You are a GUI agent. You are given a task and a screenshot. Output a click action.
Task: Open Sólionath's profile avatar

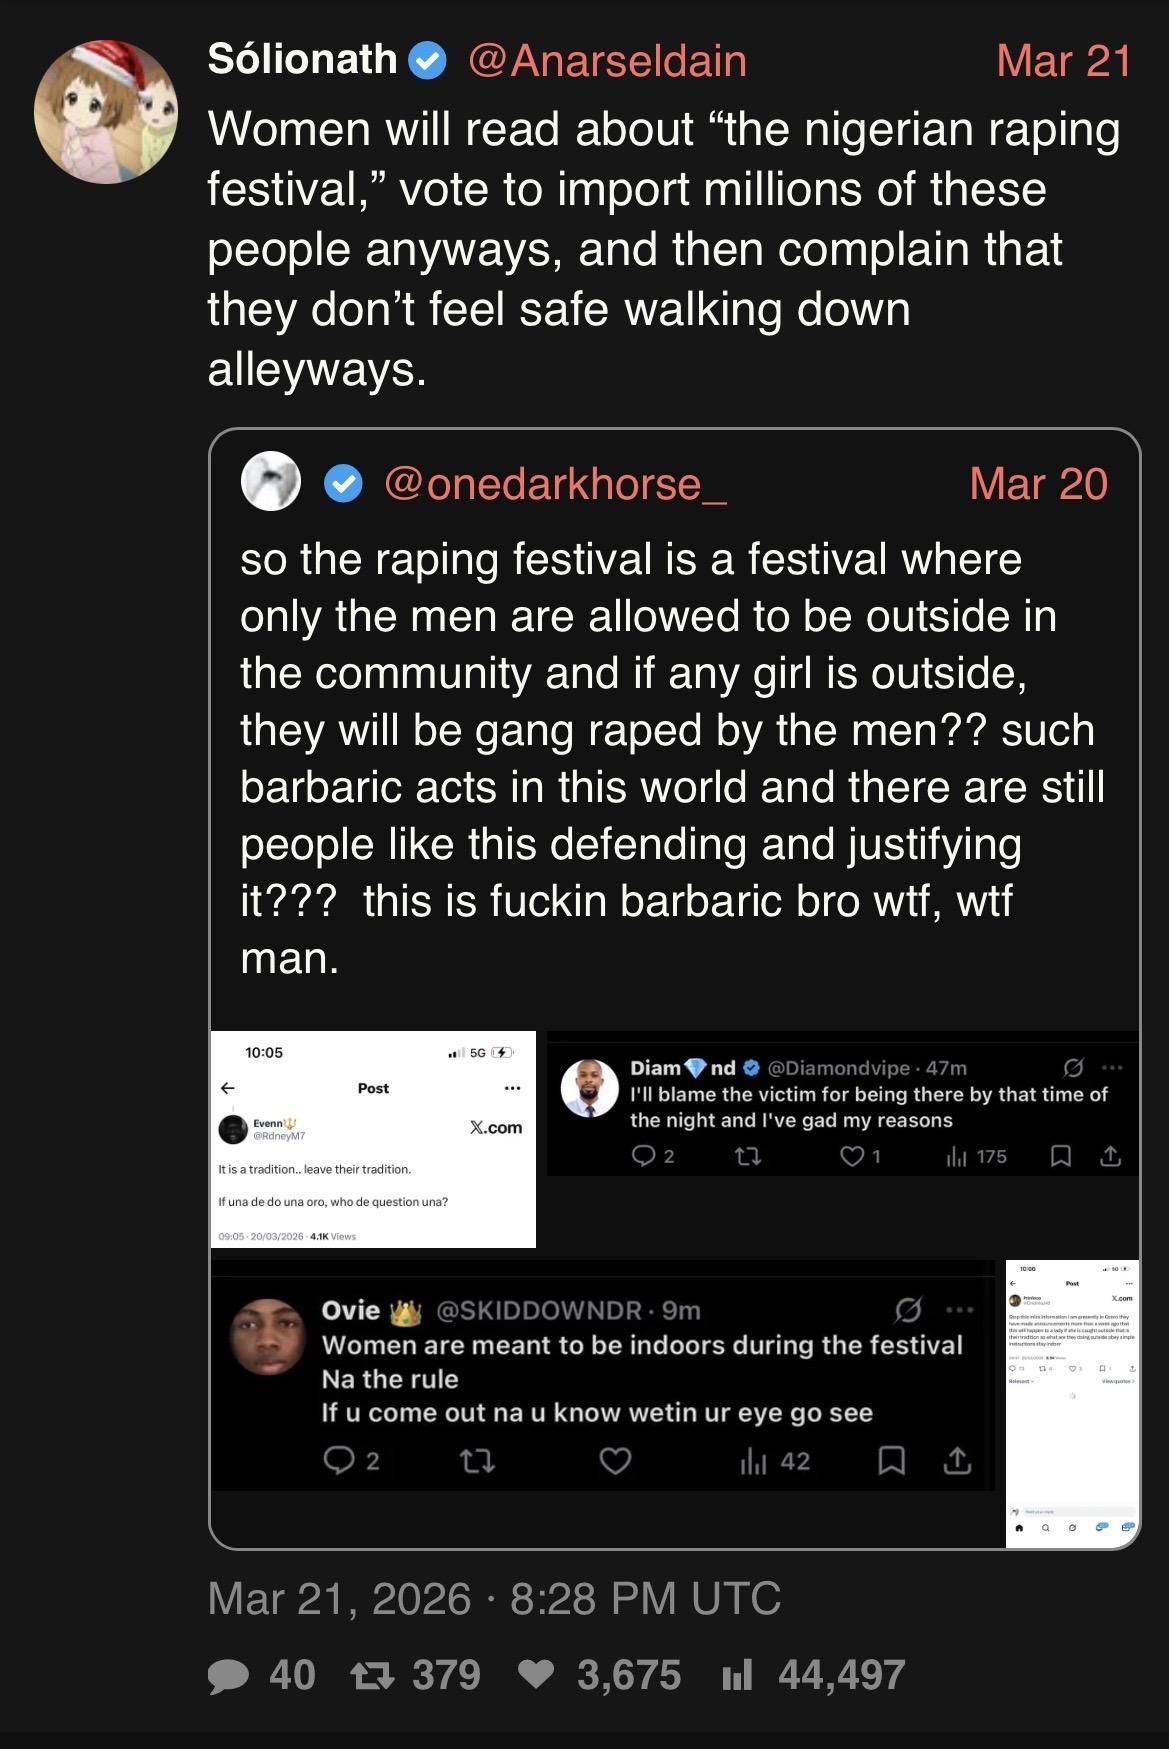pos(105,112)
